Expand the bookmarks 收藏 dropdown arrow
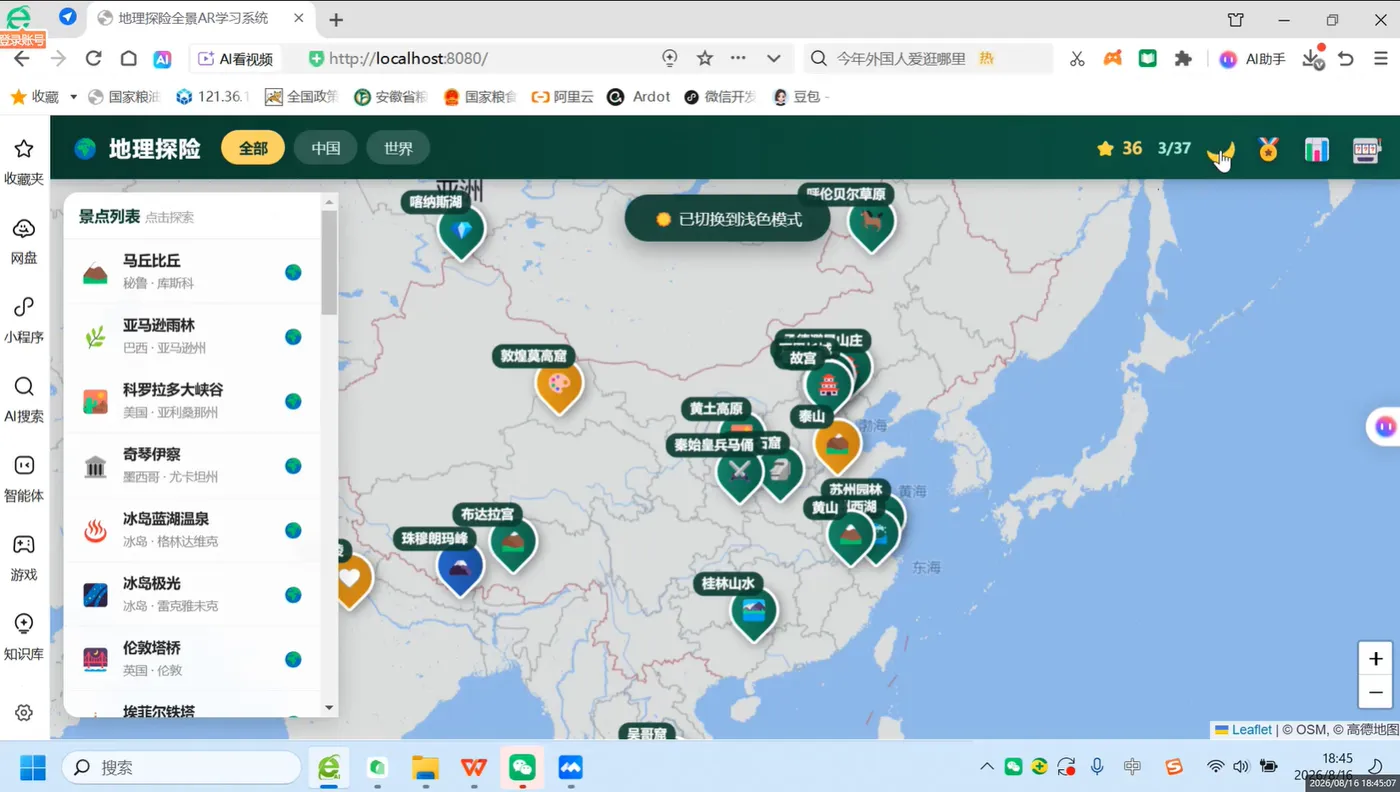This screenshot has width=1400, height=792. coord(73,97)
